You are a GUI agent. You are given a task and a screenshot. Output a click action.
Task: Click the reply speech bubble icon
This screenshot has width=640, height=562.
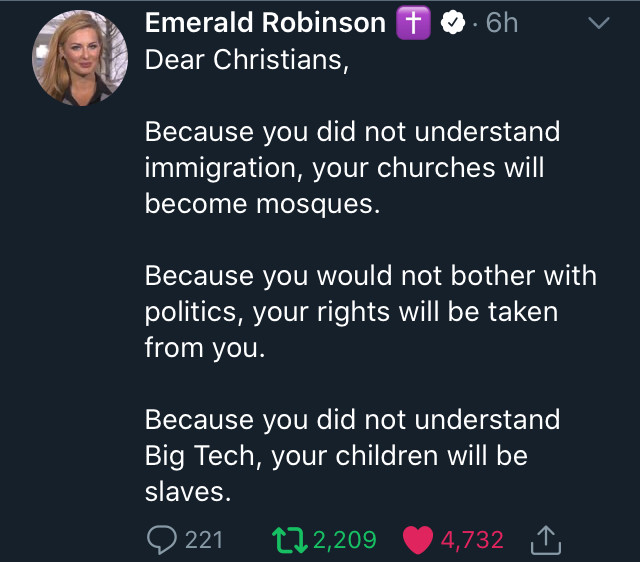click(x=160, y=540)
